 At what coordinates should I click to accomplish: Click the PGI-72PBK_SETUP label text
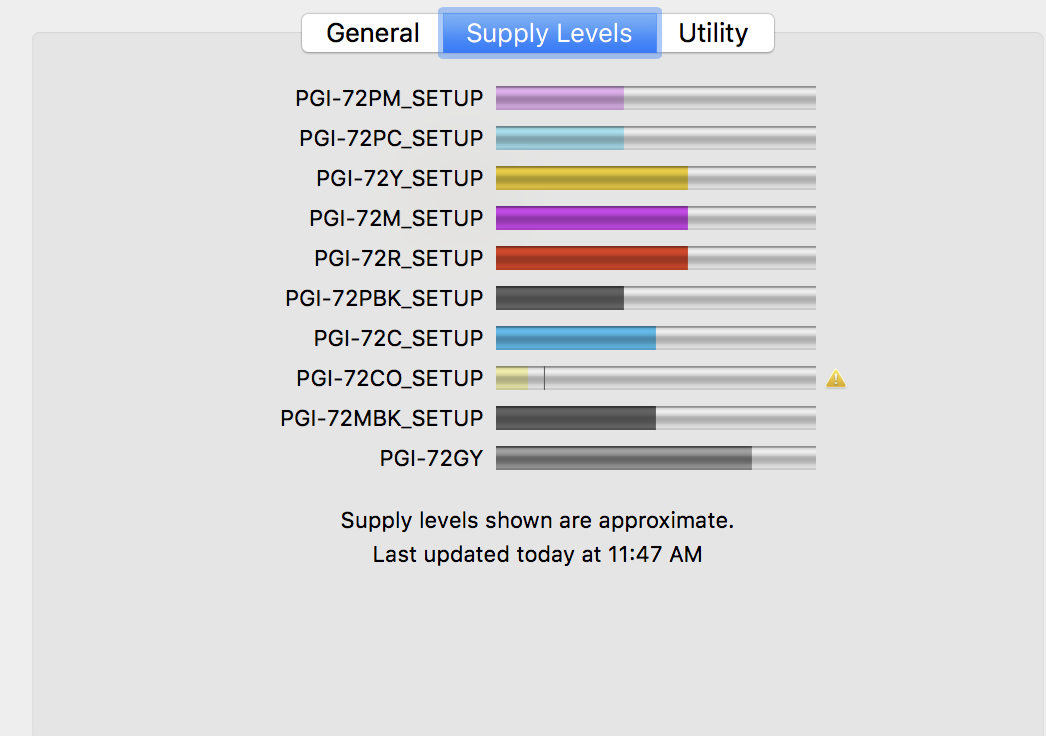(384, 298)
